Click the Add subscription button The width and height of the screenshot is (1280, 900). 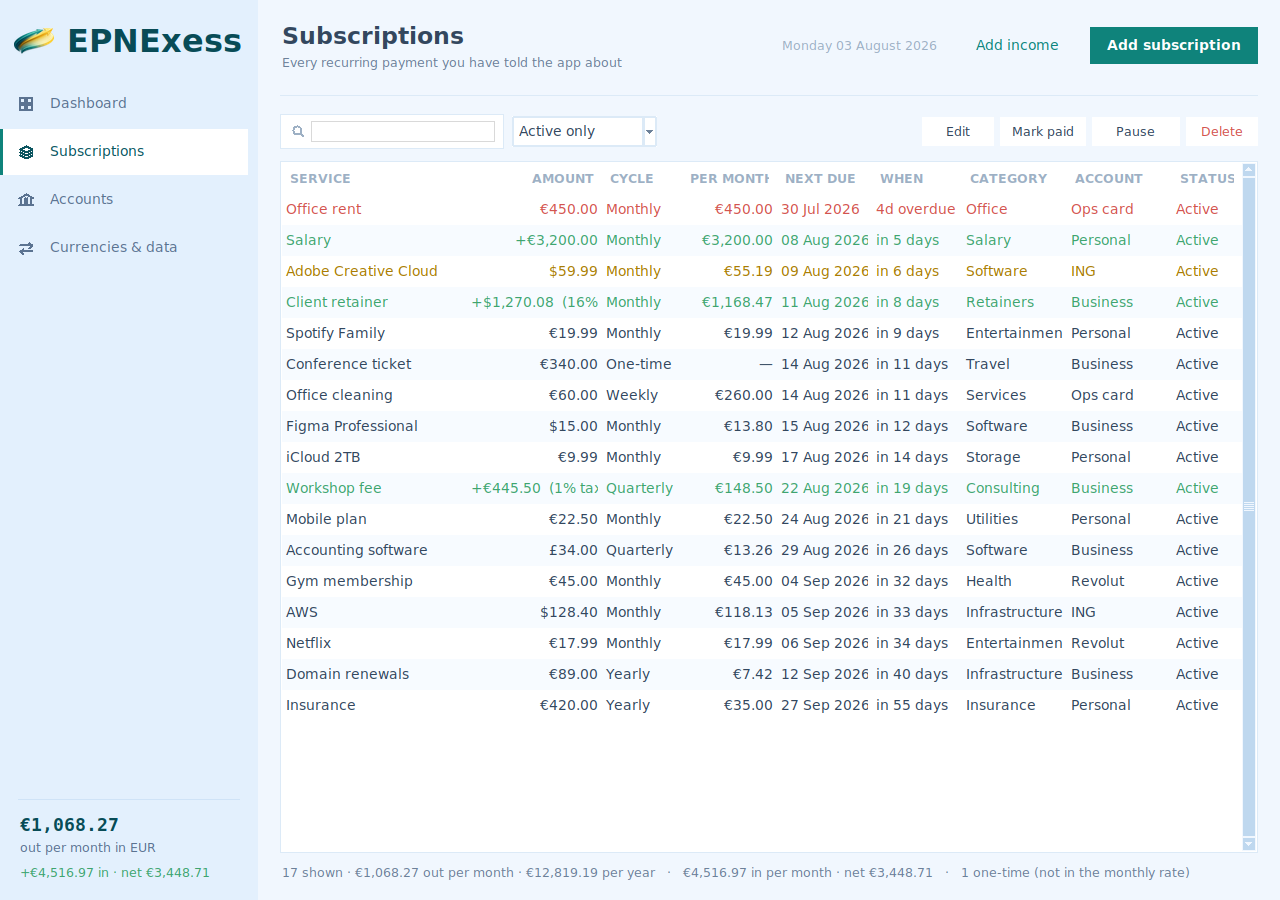tap(1174, 45)
